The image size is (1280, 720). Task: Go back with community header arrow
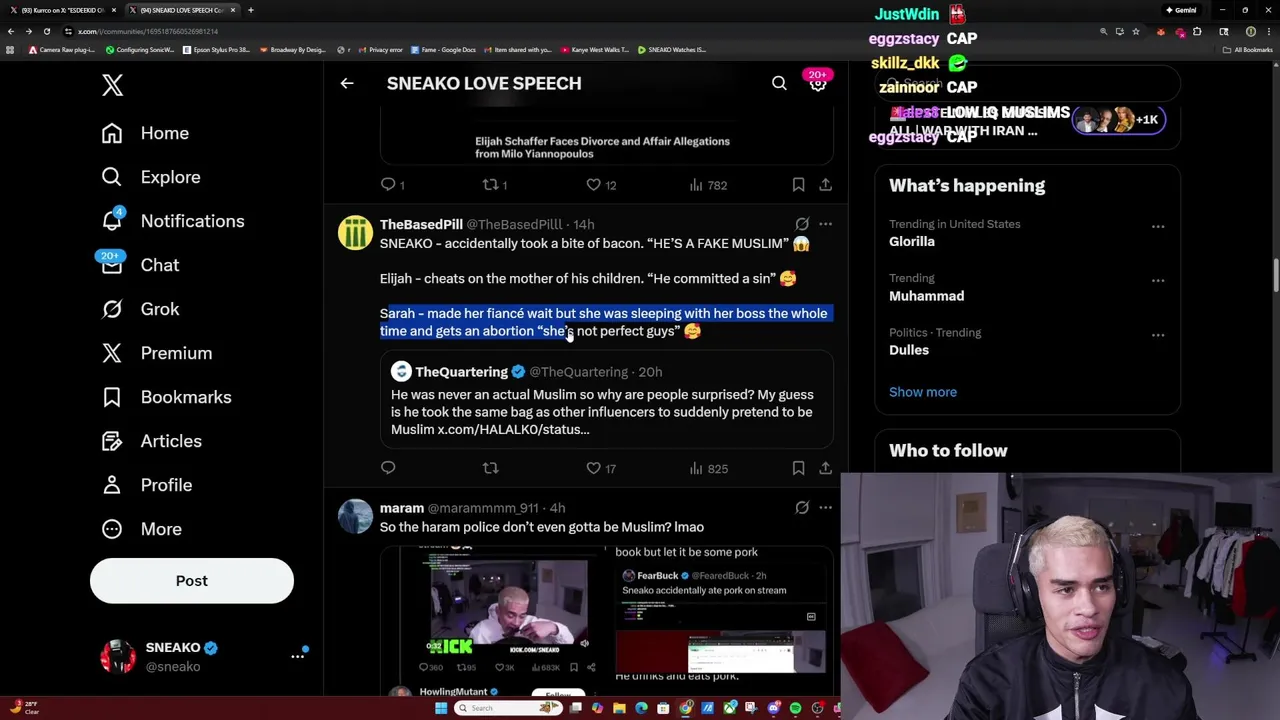[x=347, y=83]
